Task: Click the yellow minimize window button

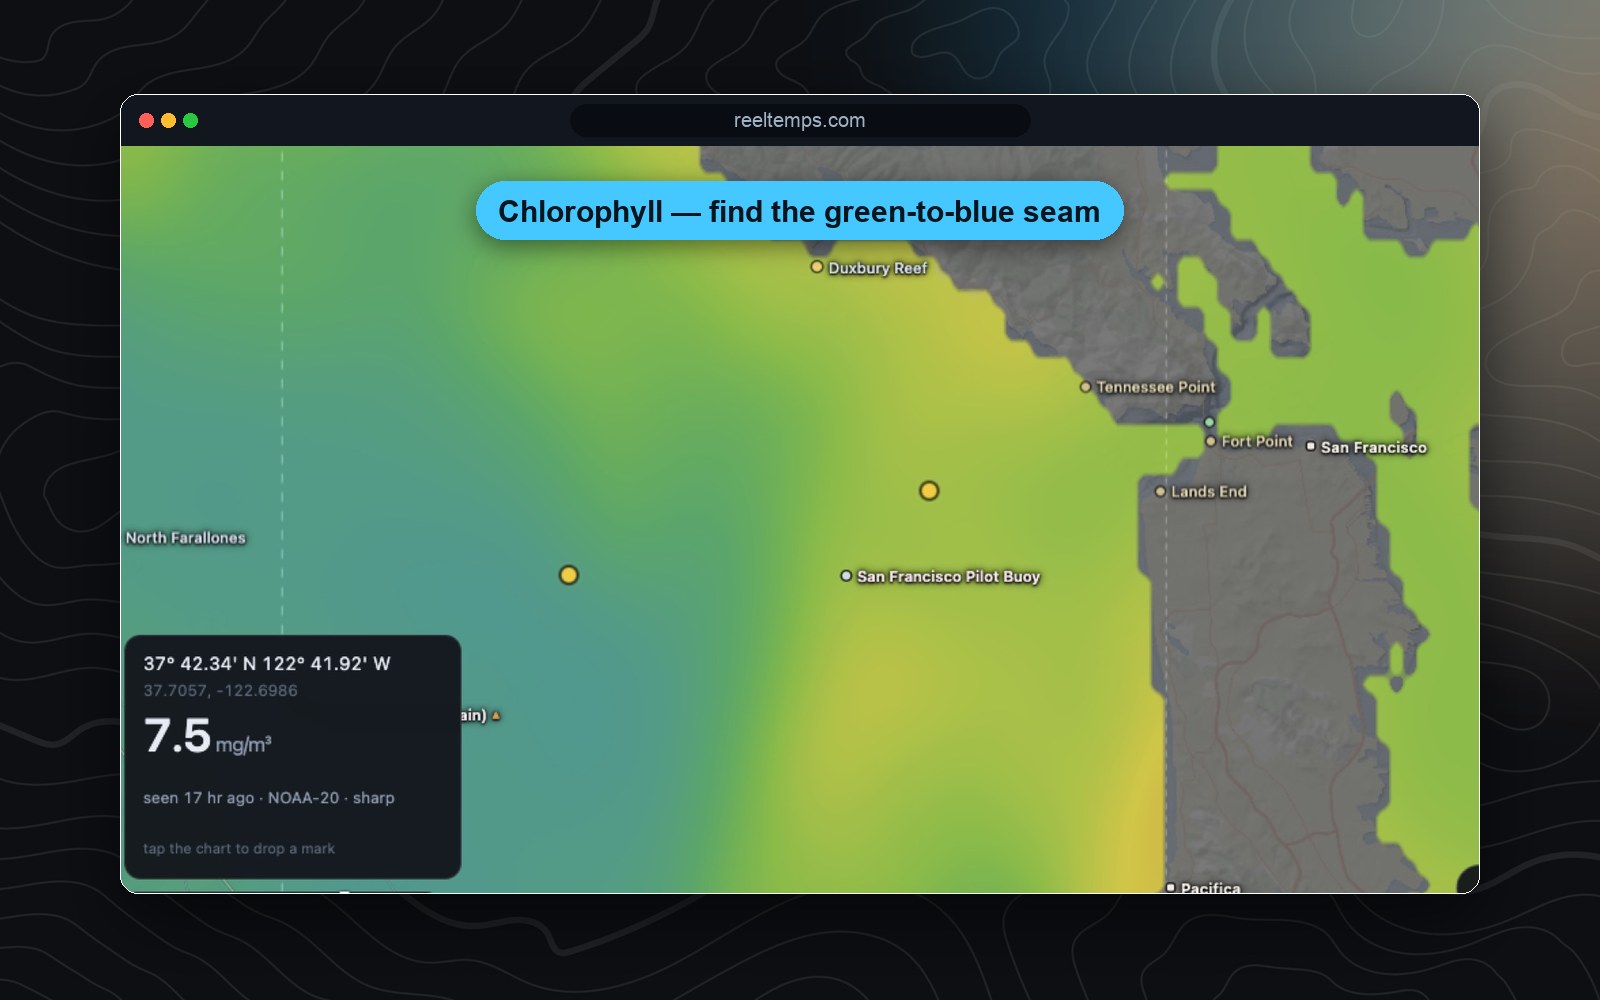Action: [168, 121]
